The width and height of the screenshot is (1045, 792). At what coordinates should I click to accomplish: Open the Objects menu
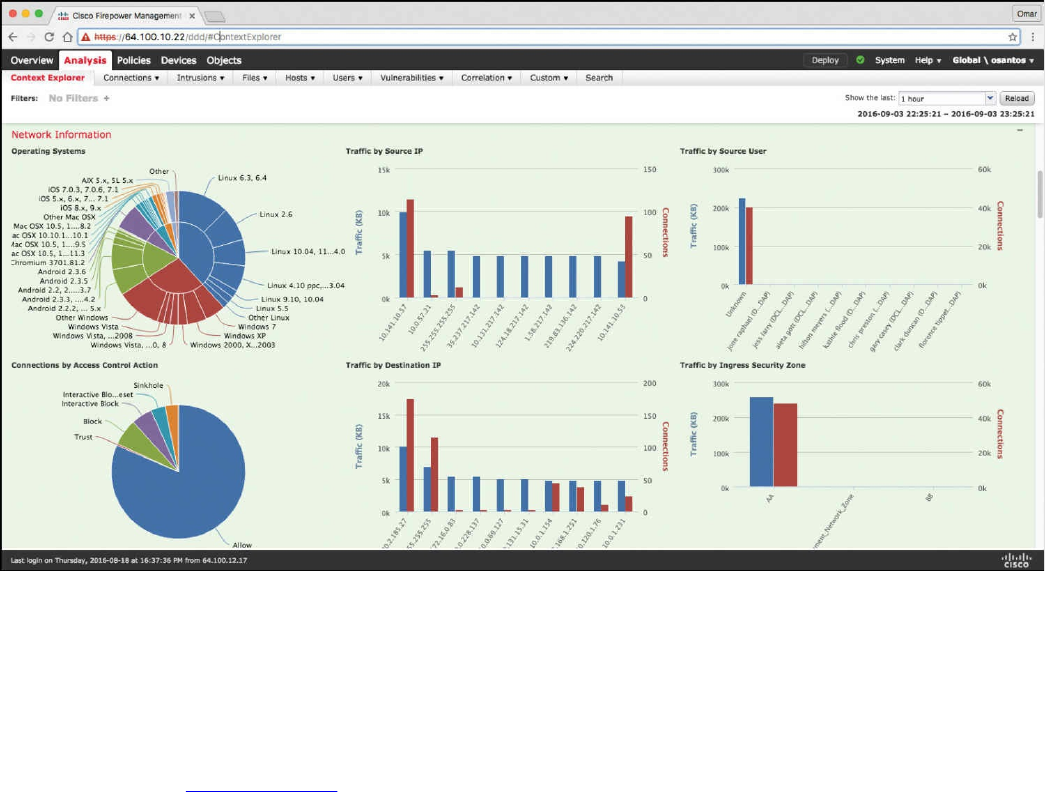(223, 60)
